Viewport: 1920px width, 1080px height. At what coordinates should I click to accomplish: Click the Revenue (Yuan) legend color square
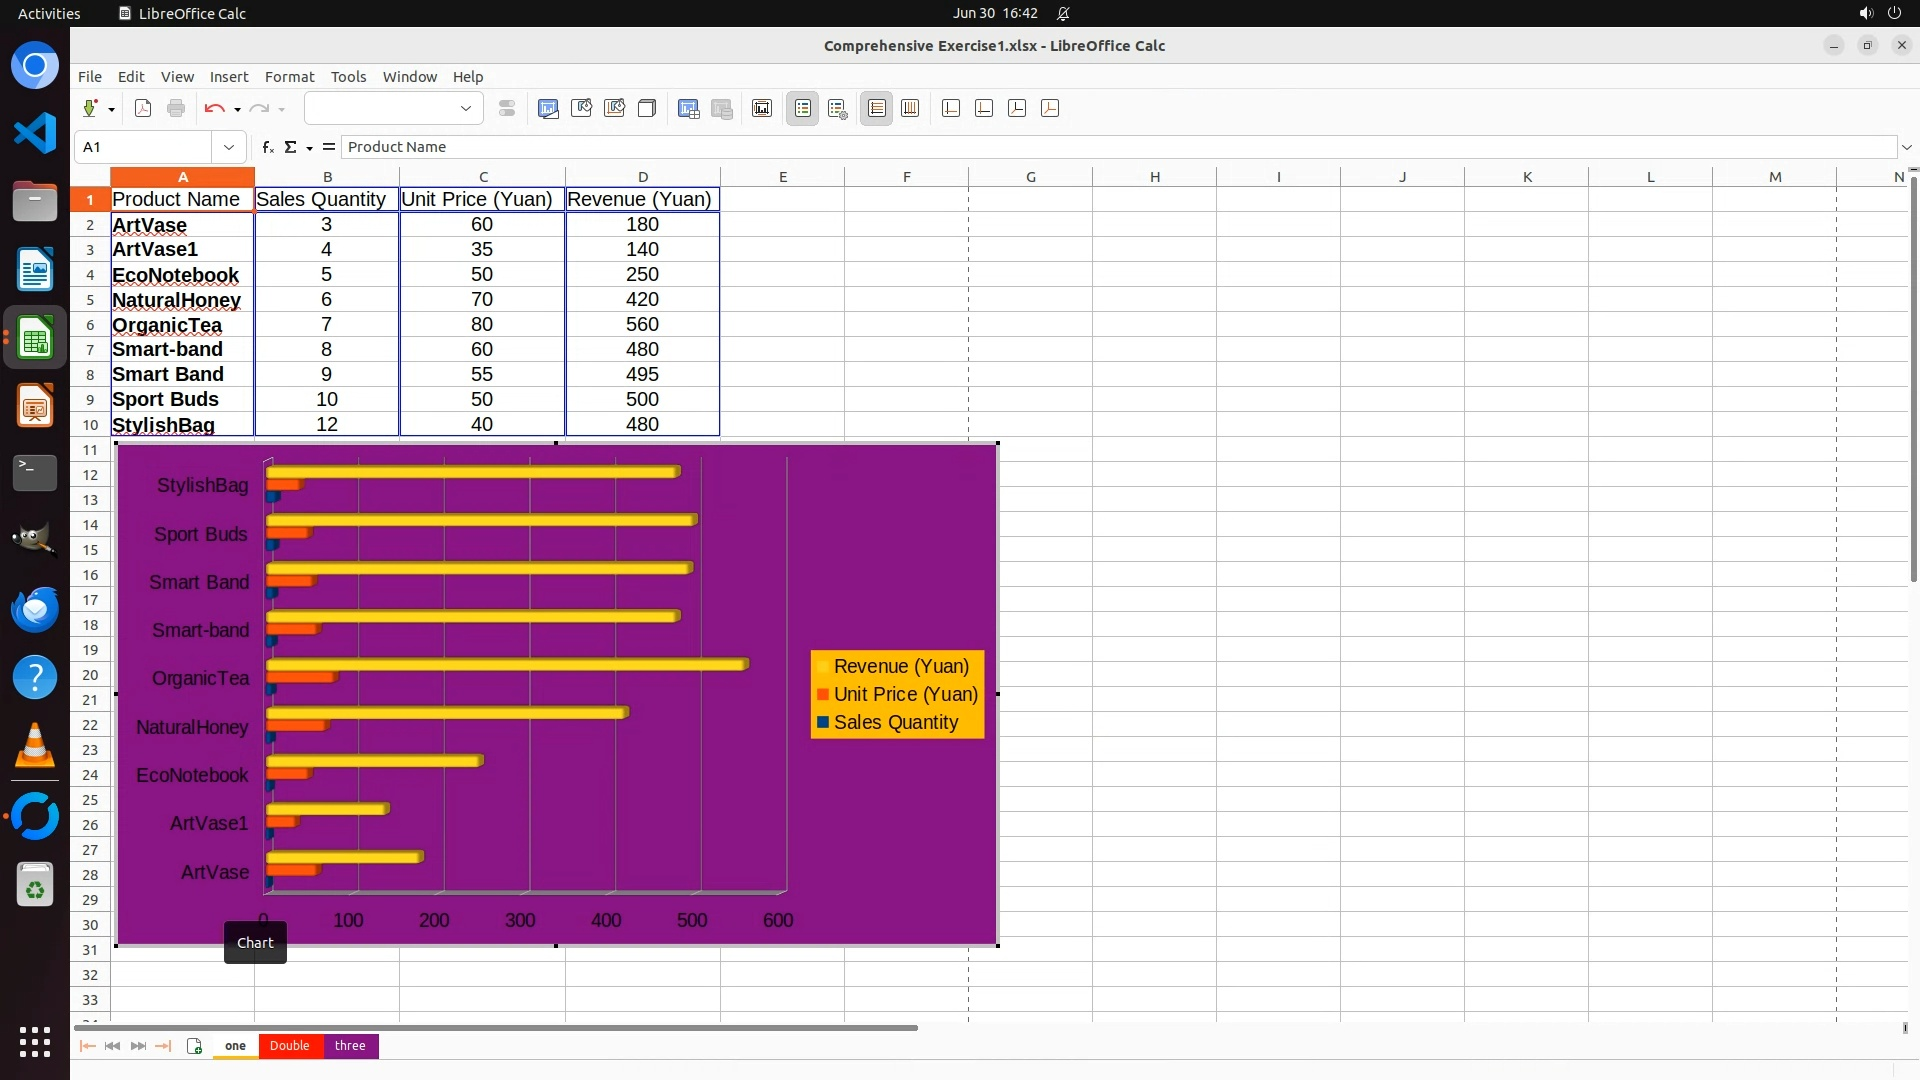coord(822,667)
